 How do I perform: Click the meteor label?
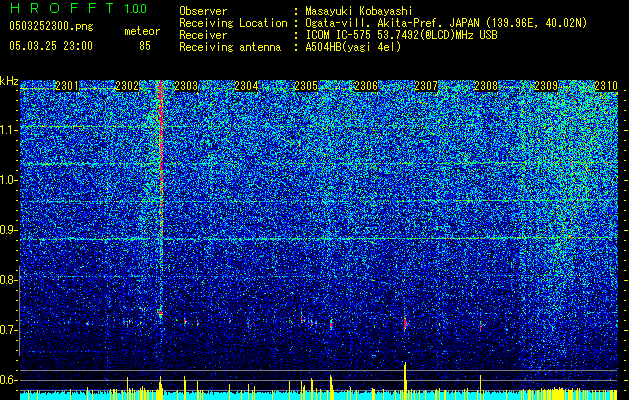142,31
